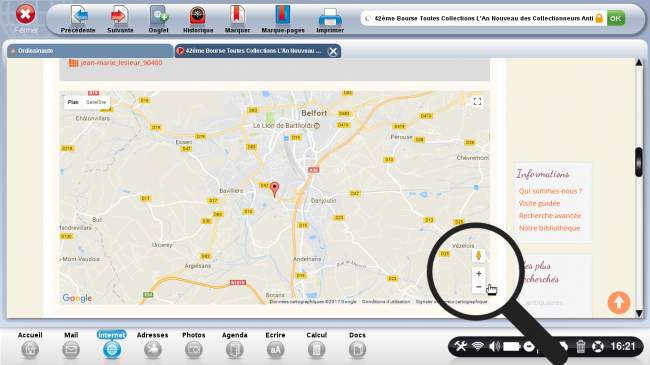650x365 pixels.
Task: Click the scrollbar down arrow
Action: (639, 313)
